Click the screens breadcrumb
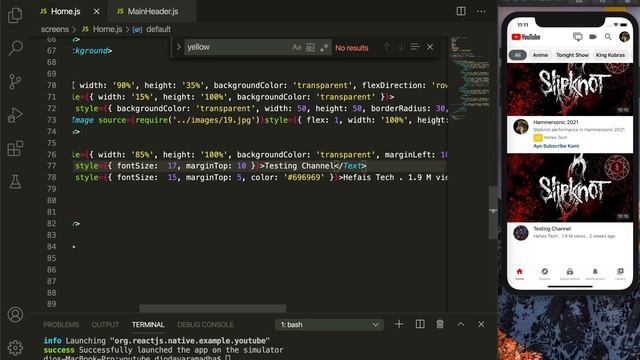Image resolution: width=640 pixels, height=360 pixels. click(x=55, y=29)
